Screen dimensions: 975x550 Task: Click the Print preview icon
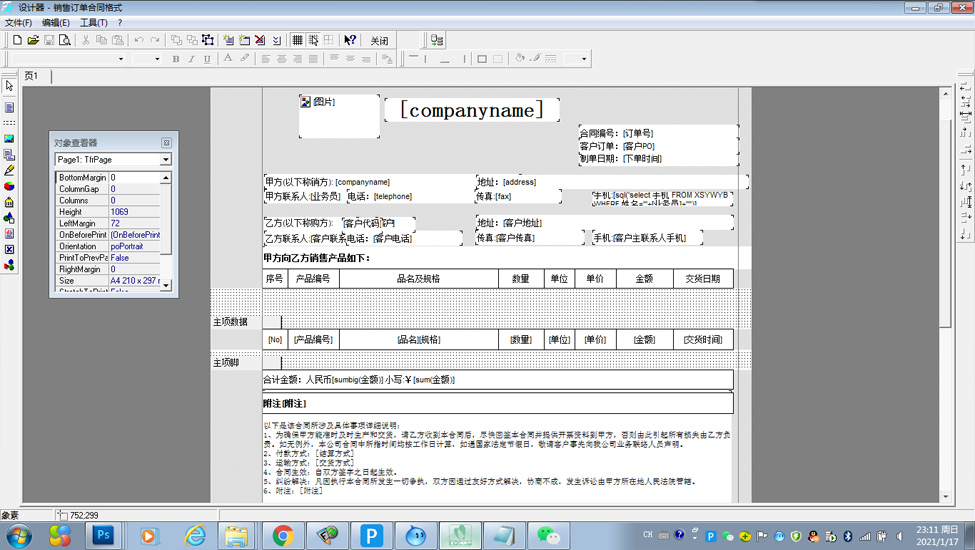coord(64,40)
